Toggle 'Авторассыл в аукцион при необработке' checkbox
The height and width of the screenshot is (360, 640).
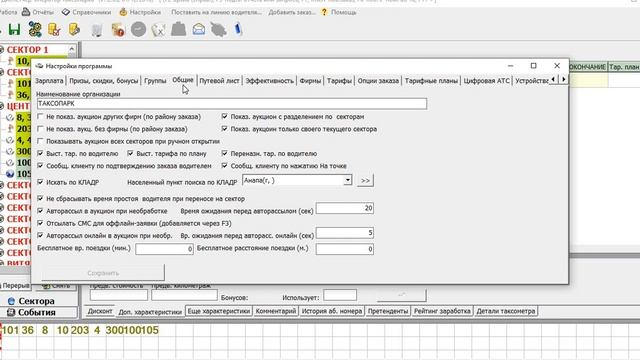40,211
